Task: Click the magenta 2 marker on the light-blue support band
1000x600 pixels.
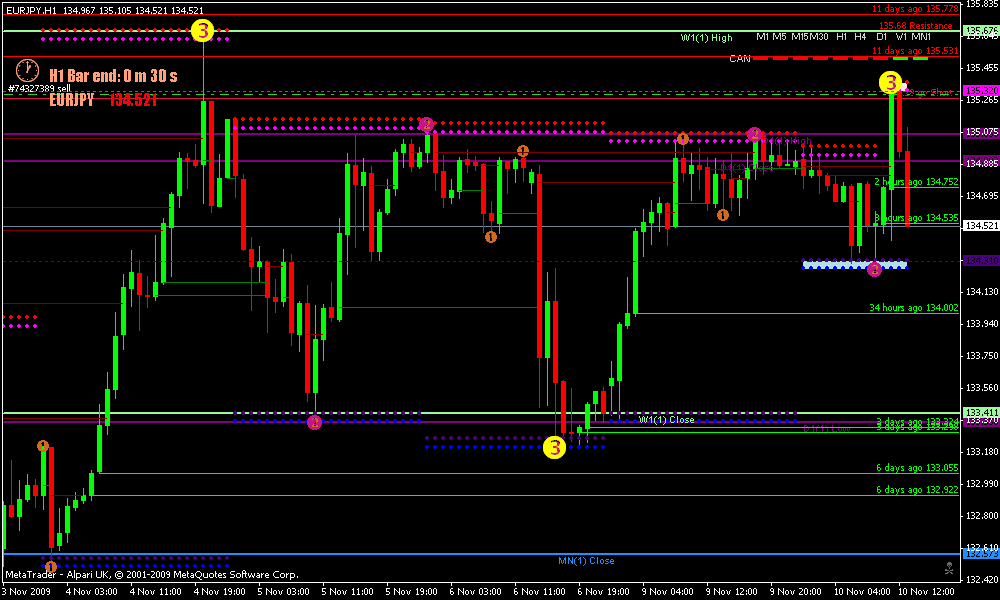Action: (x=874, y=269)
